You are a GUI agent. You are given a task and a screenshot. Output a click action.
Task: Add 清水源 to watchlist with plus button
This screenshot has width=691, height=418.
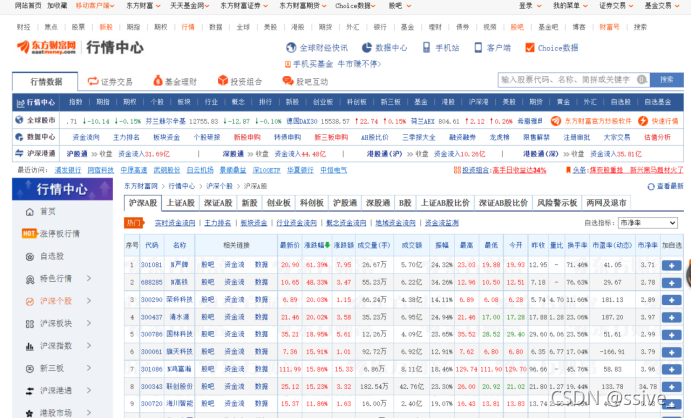pyautogui.click(x=672, y=318)
